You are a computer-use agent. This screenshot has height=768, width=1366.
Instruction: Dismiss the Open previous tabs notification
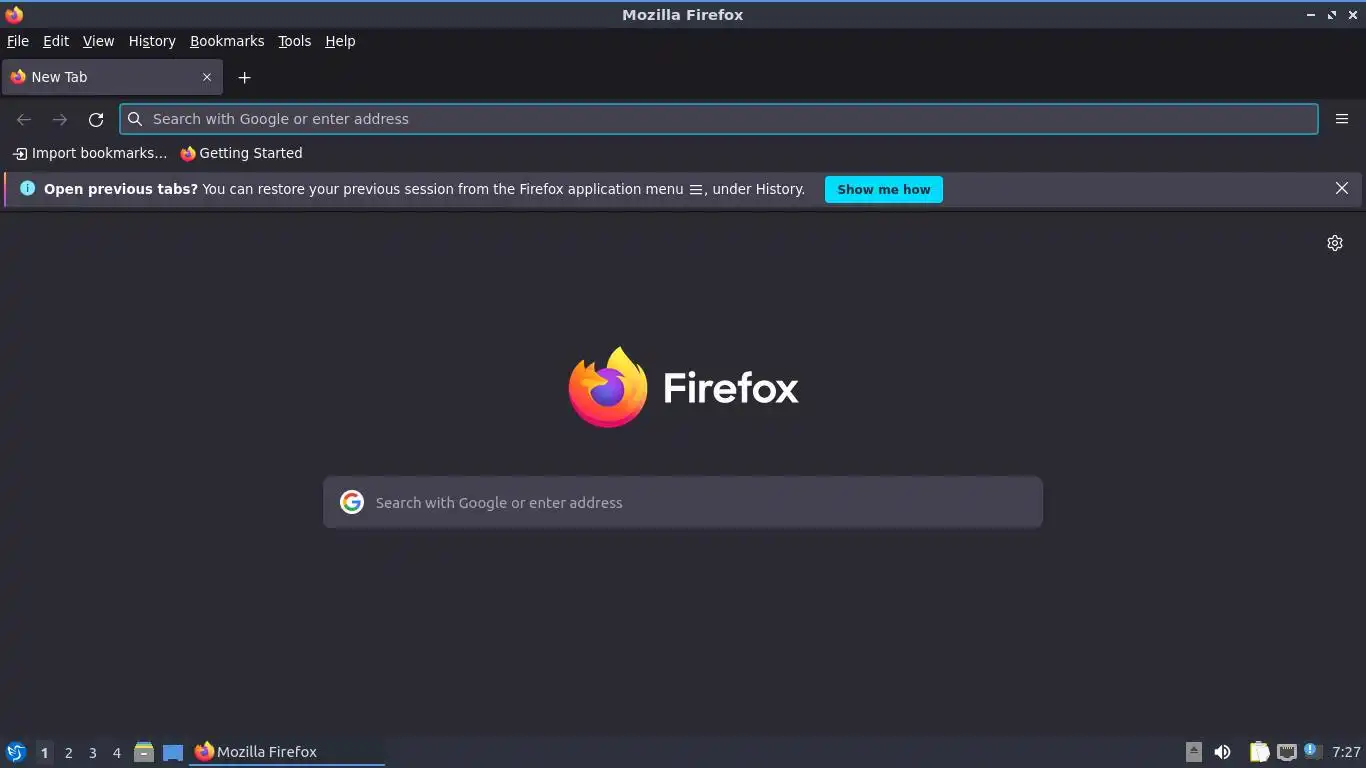[x=1342, y=188]
